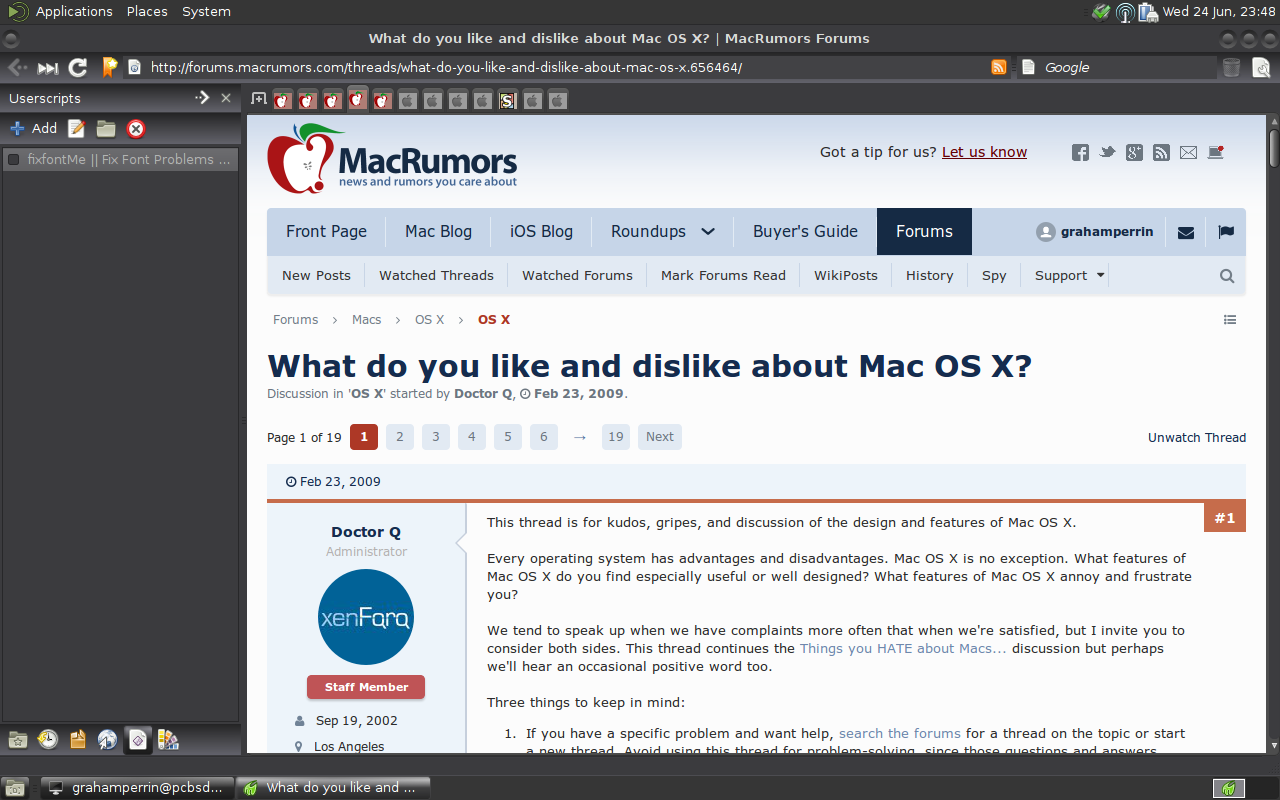Viewport: 1280px width, 800px height.
Task: Select the userscripts panel page icon
Action: 138,740
